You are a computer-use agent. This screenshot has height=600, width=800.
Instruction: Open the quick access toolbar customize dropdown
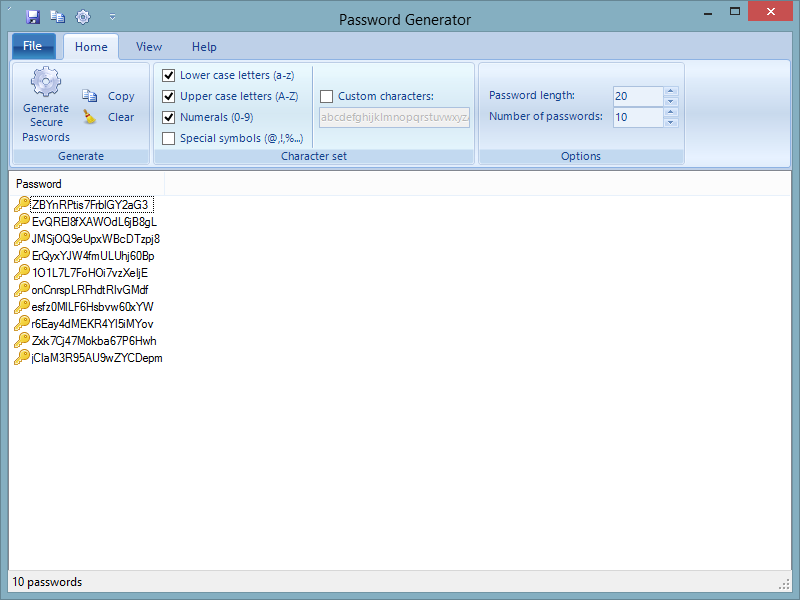[x=112, y=16]
